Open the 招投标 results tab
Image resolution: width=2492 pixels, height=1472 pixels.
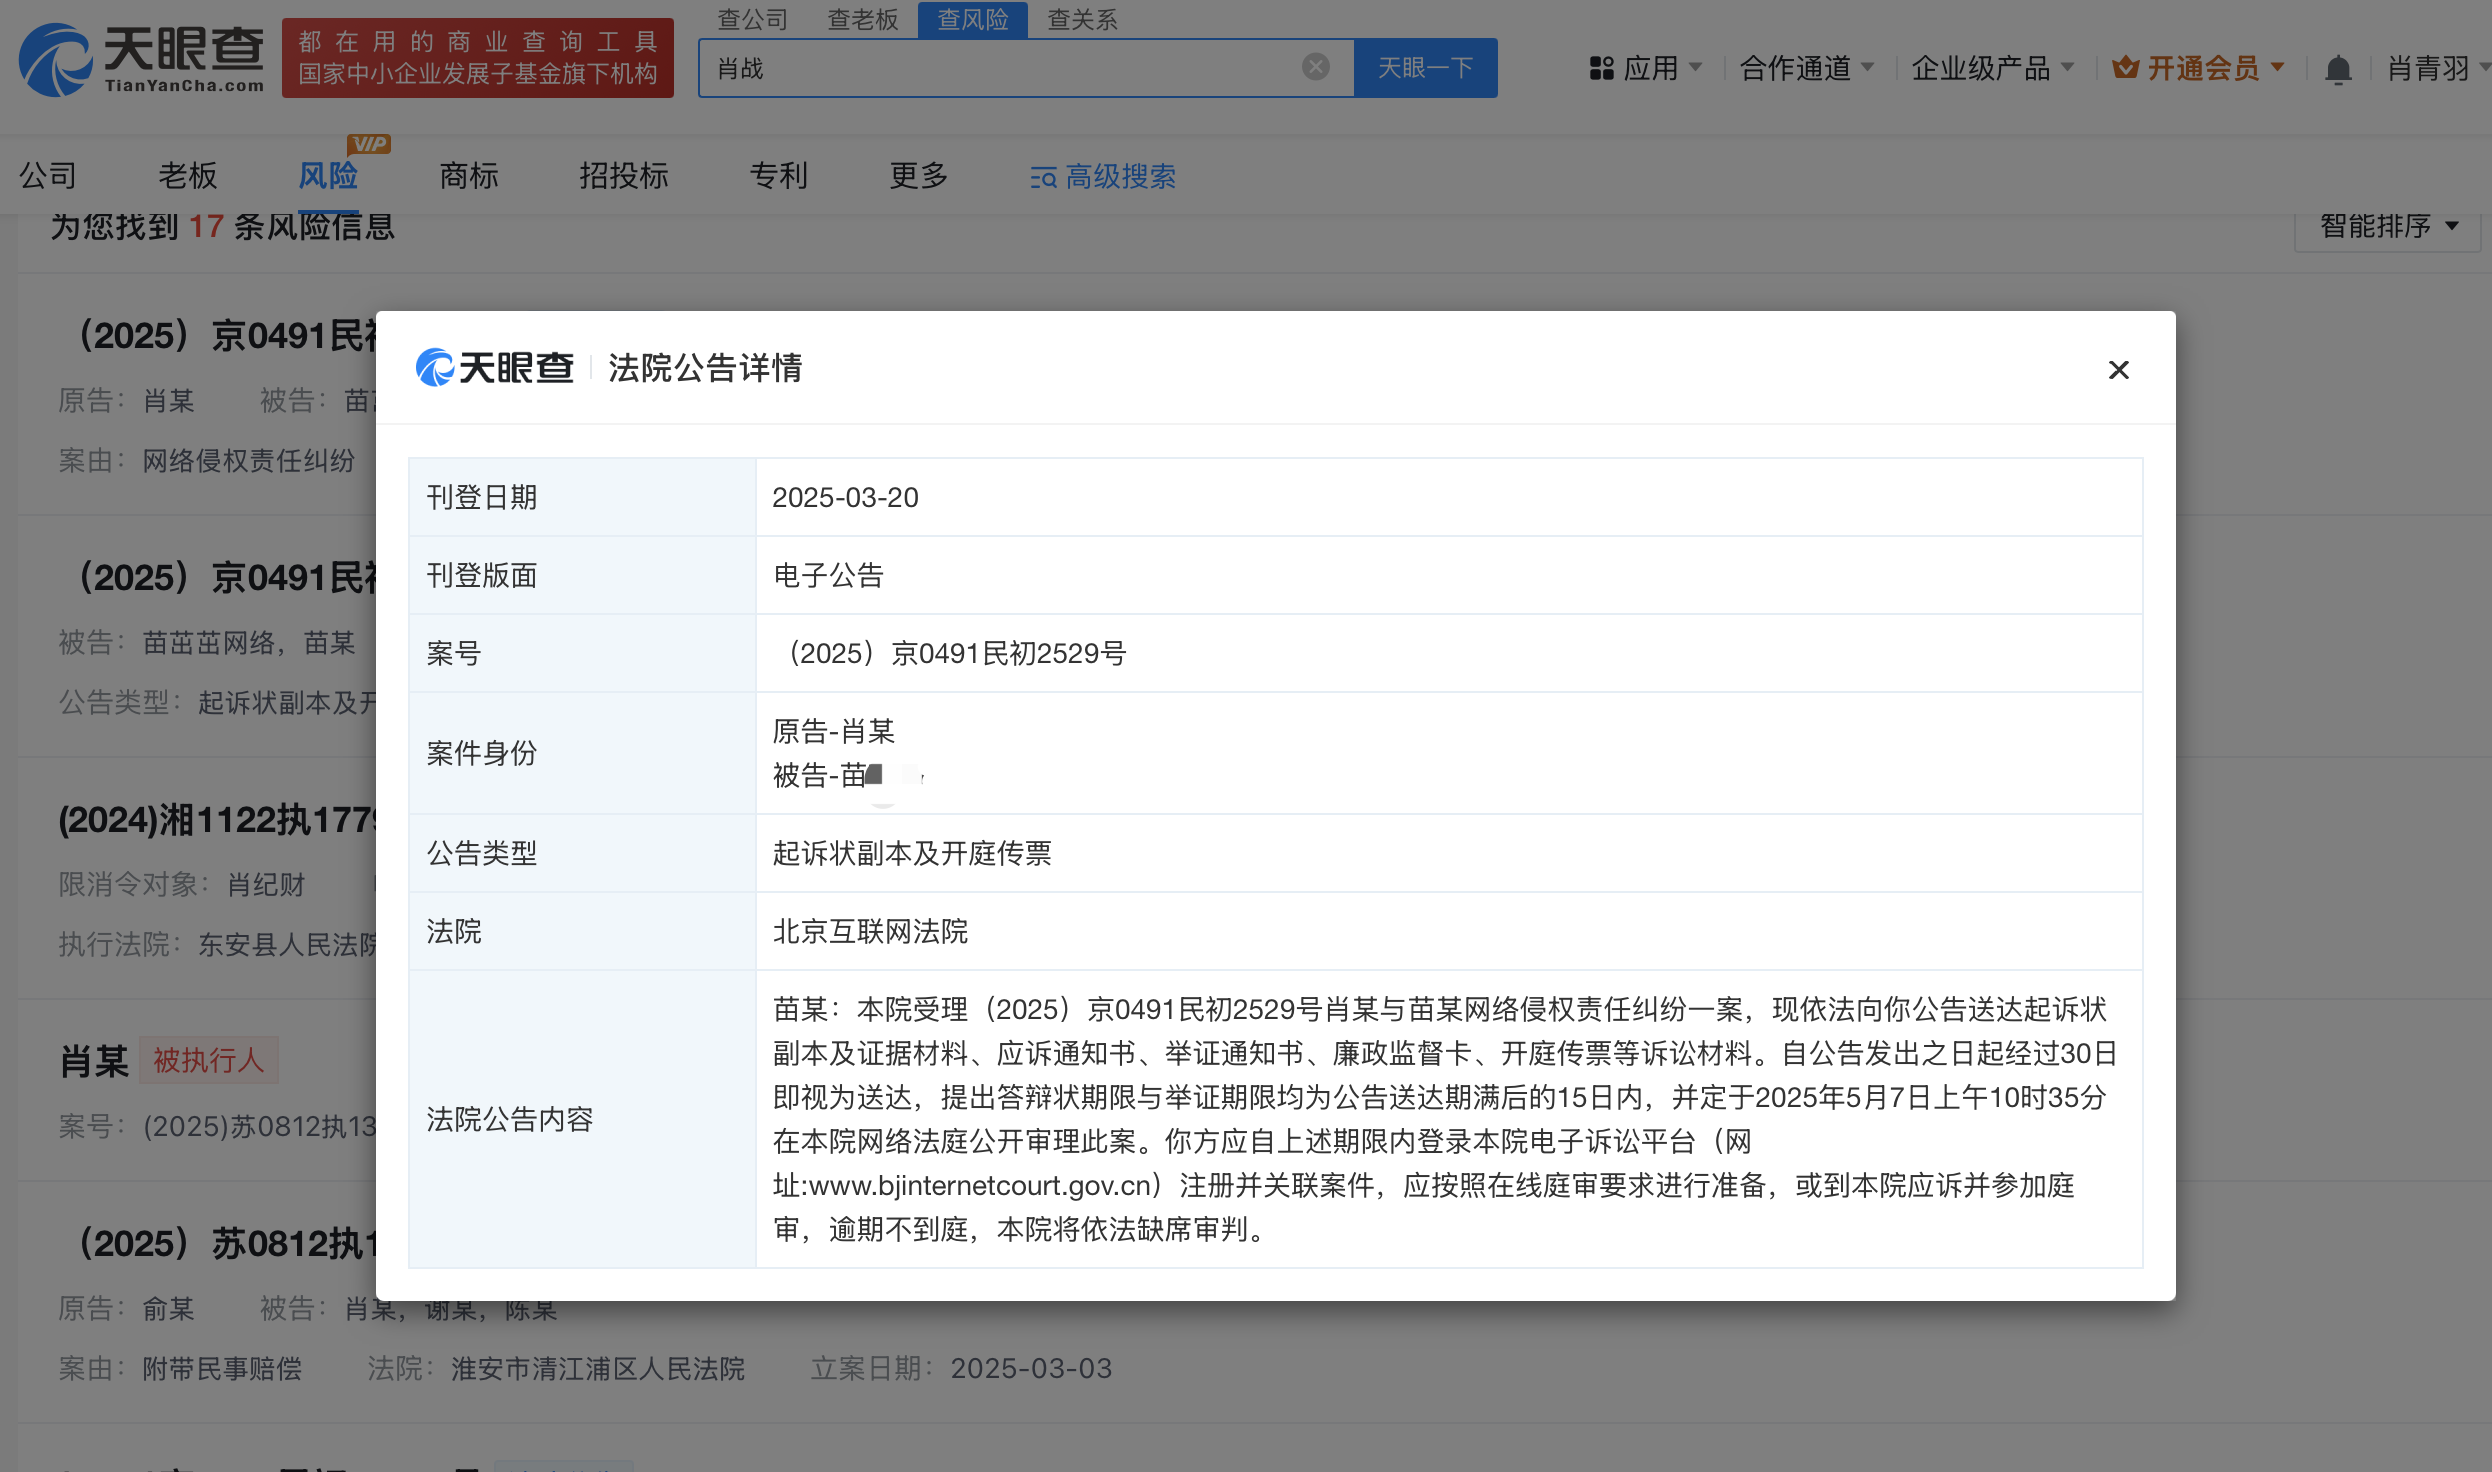pos(623,176)
